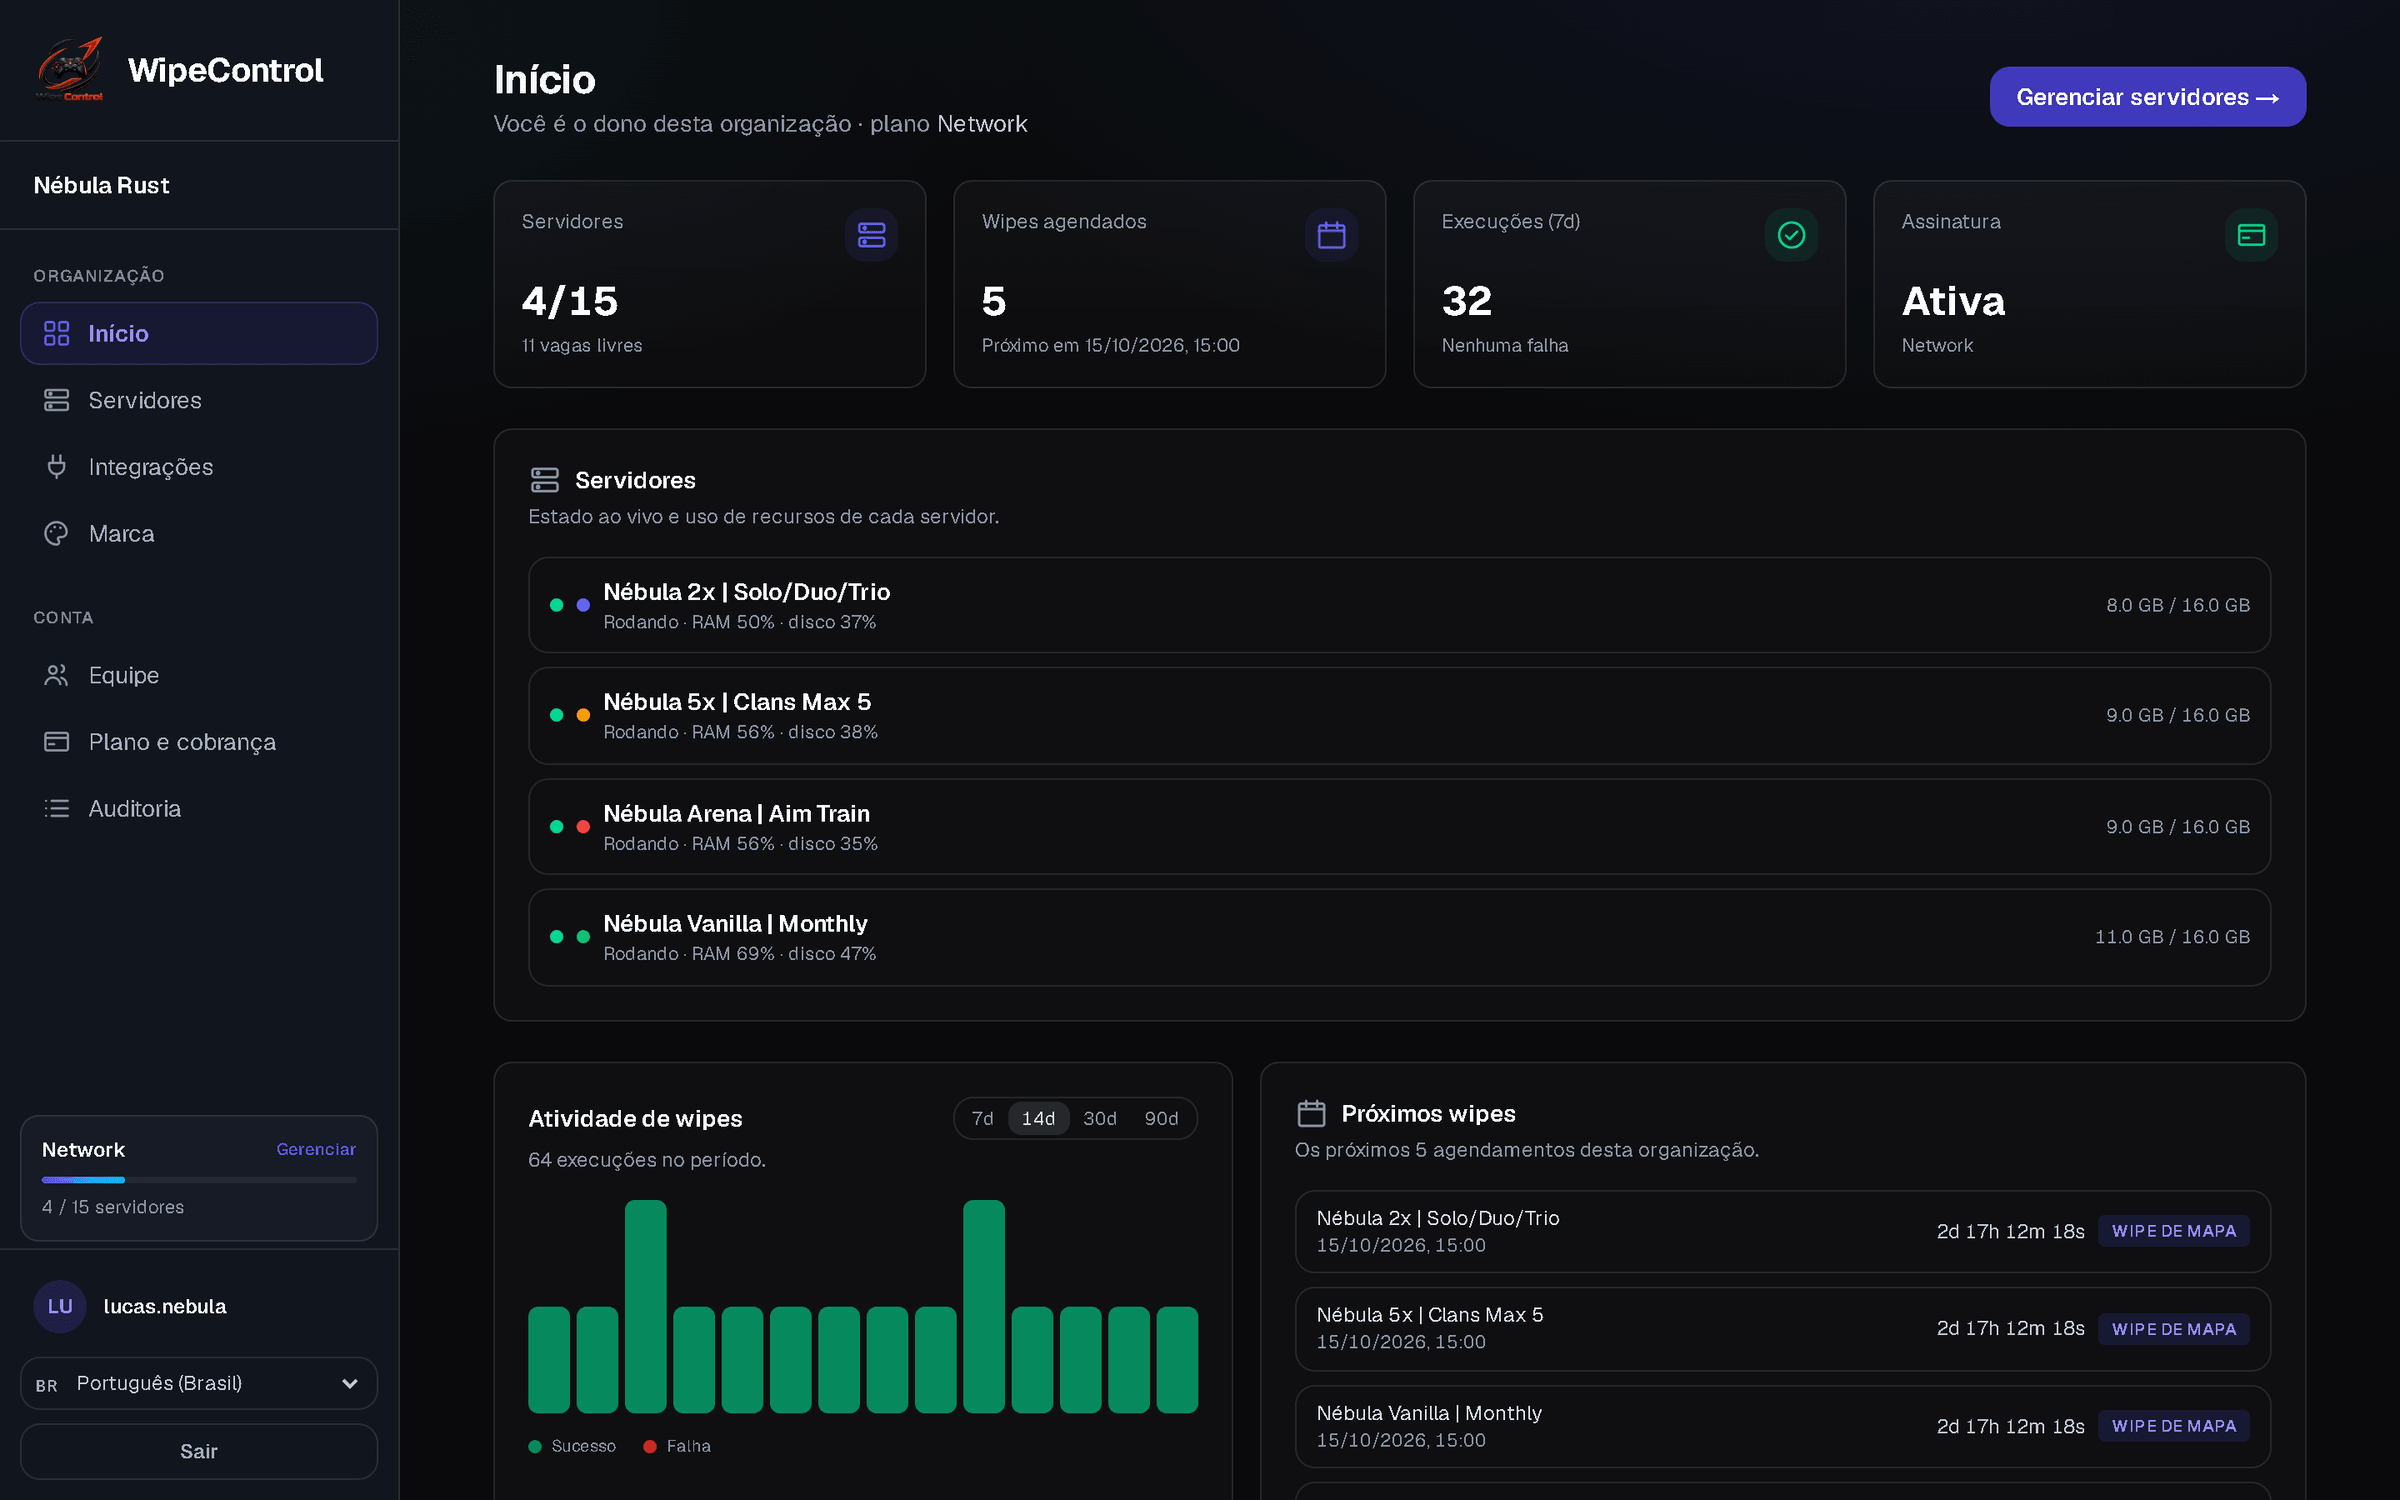Select the 30d activity range
Viewport: 2400px width, 1500px height.
coord(1100,1118)
